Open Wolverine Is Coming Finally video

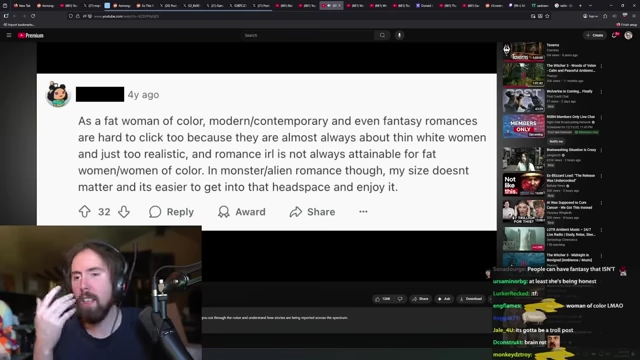coord(524,100)
